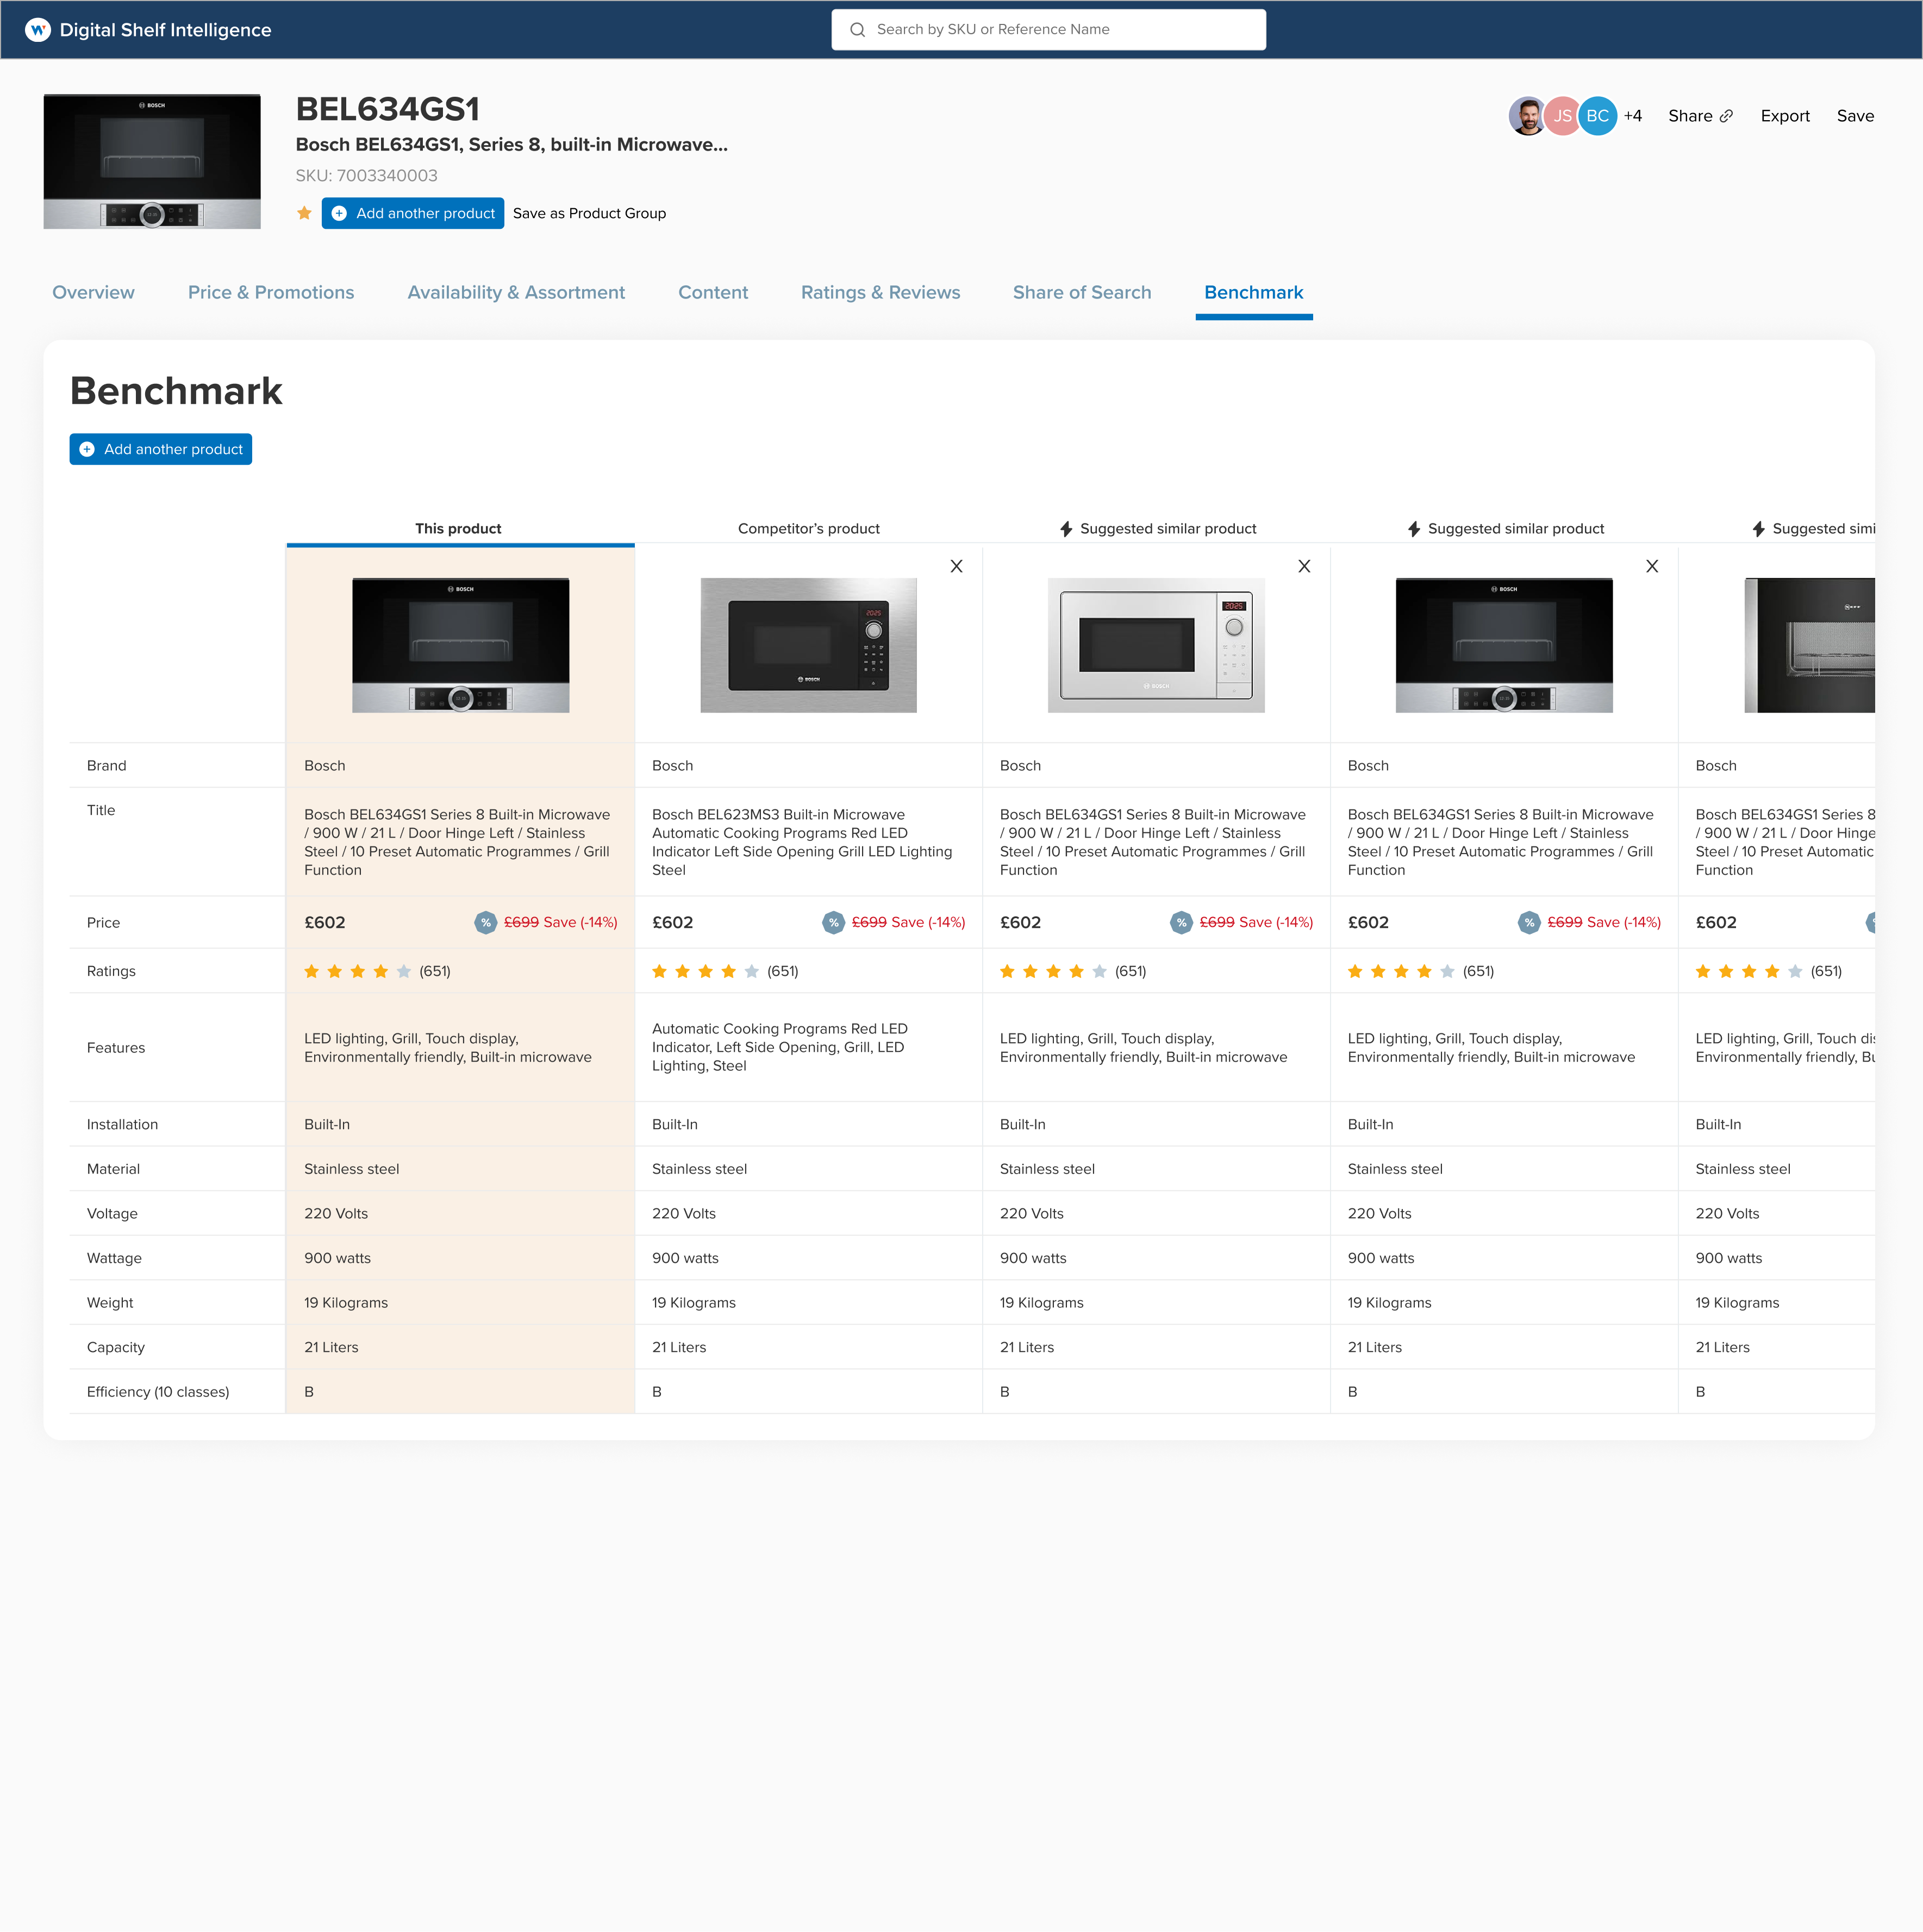Expand the +4 additional collaborators
1923x1932 pixels.
coord(1632,116)
